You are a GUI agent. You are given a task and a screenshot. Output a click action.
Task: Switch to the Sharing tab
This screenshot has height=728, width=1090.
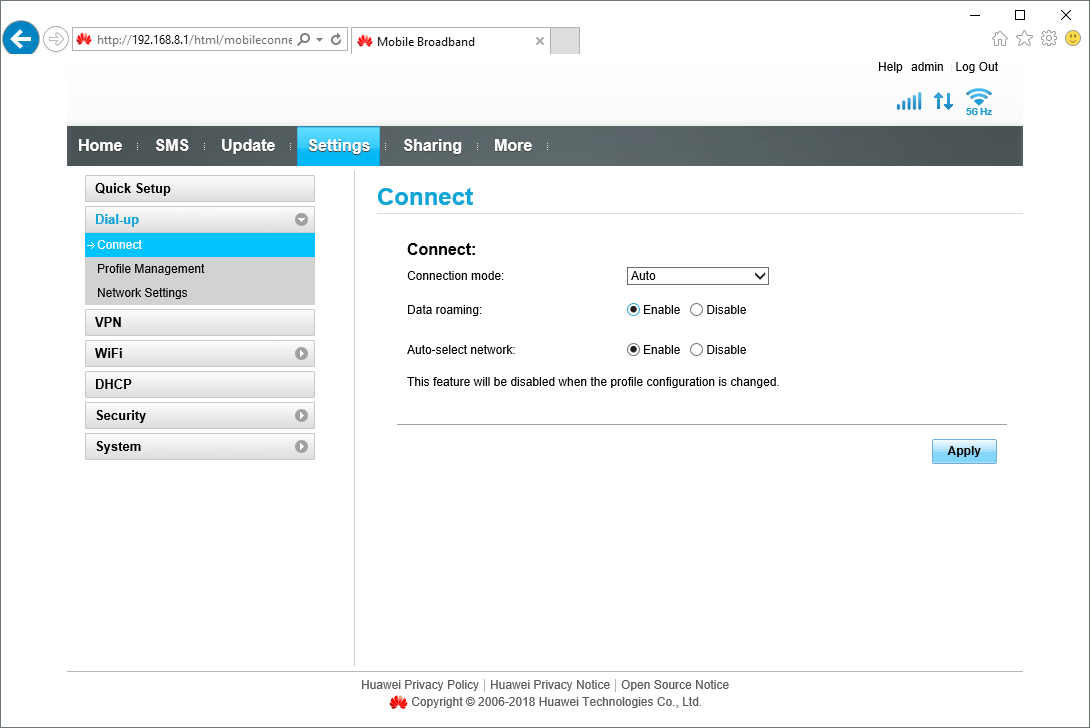click(432, 146)
